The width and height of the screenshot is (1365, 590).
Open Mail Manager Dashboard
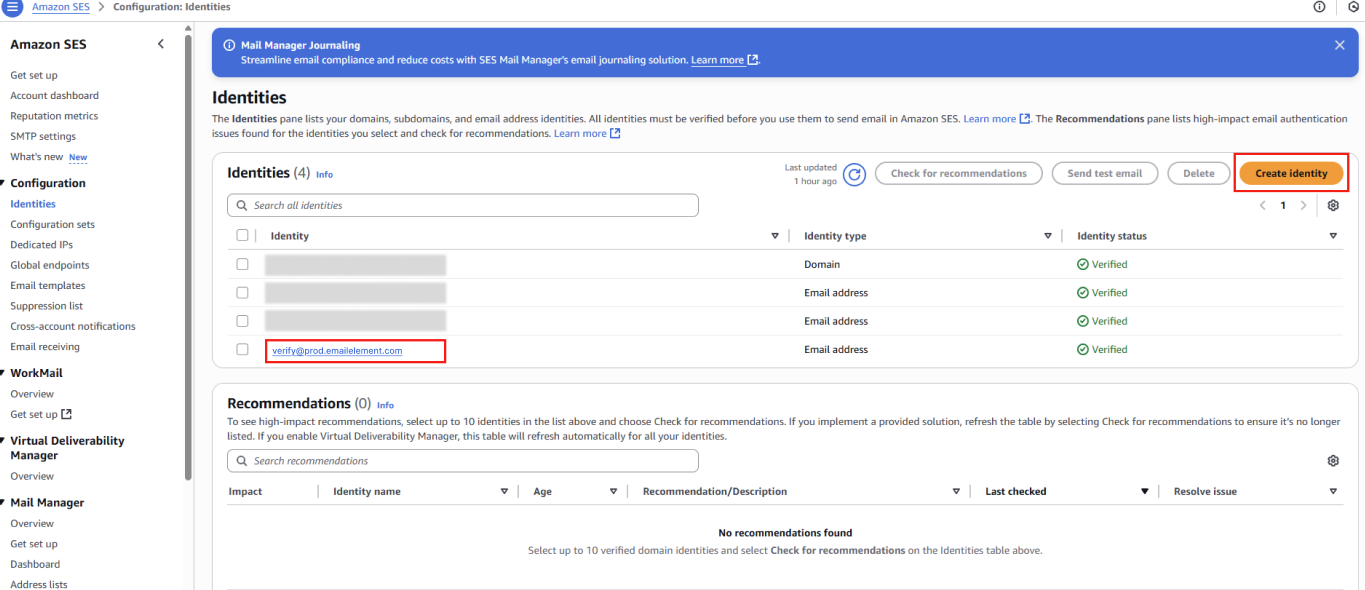tap(35, 564)
